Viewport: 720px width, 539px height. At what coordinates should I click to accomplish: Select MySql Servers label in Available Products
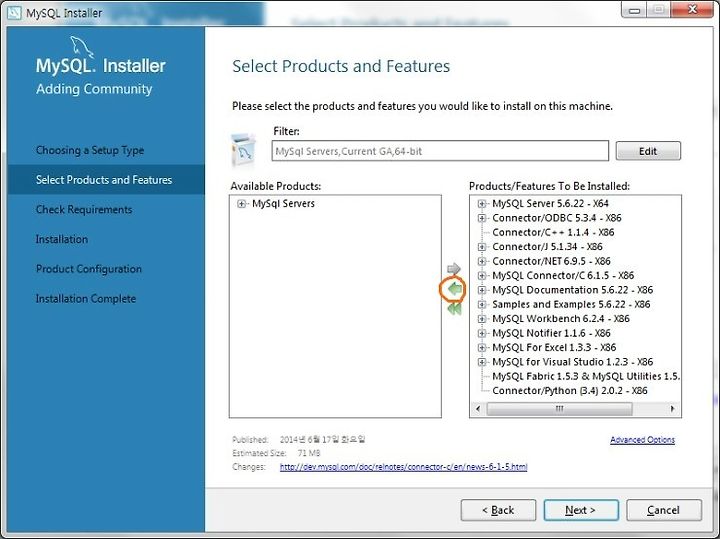point(283,203)
